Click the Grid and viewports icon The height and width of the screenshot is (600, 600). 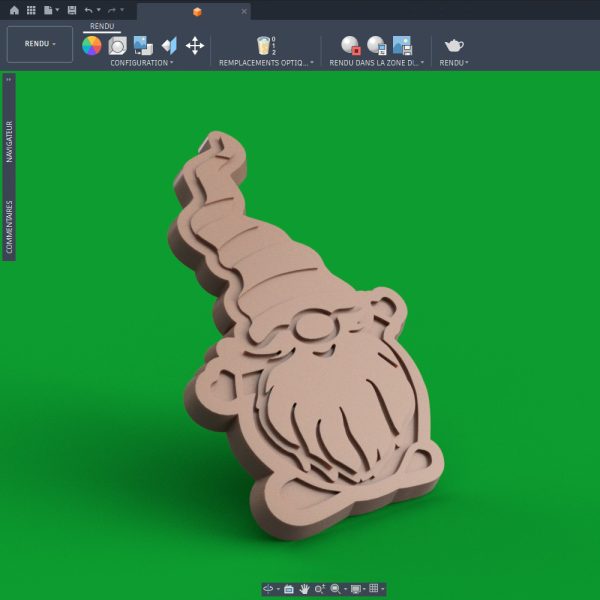click(374, 589)
